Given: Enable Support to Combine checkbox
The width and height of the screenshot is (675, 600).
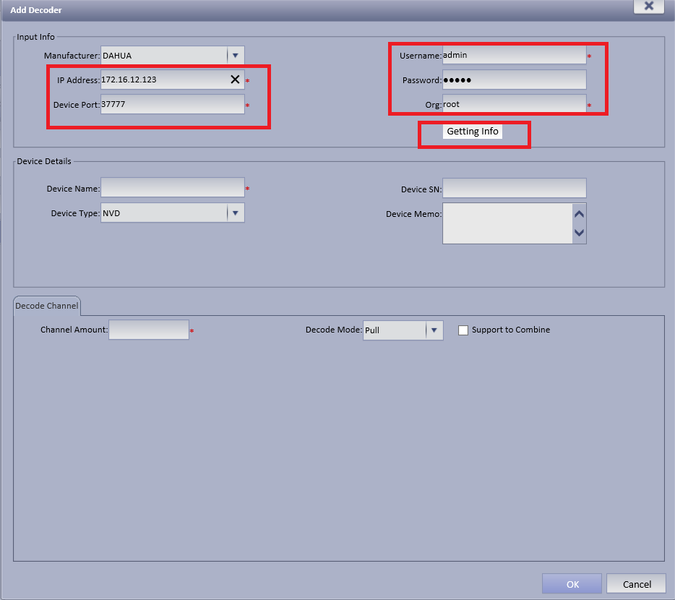Looking at the screenshot, I should [x=463, y=330].
